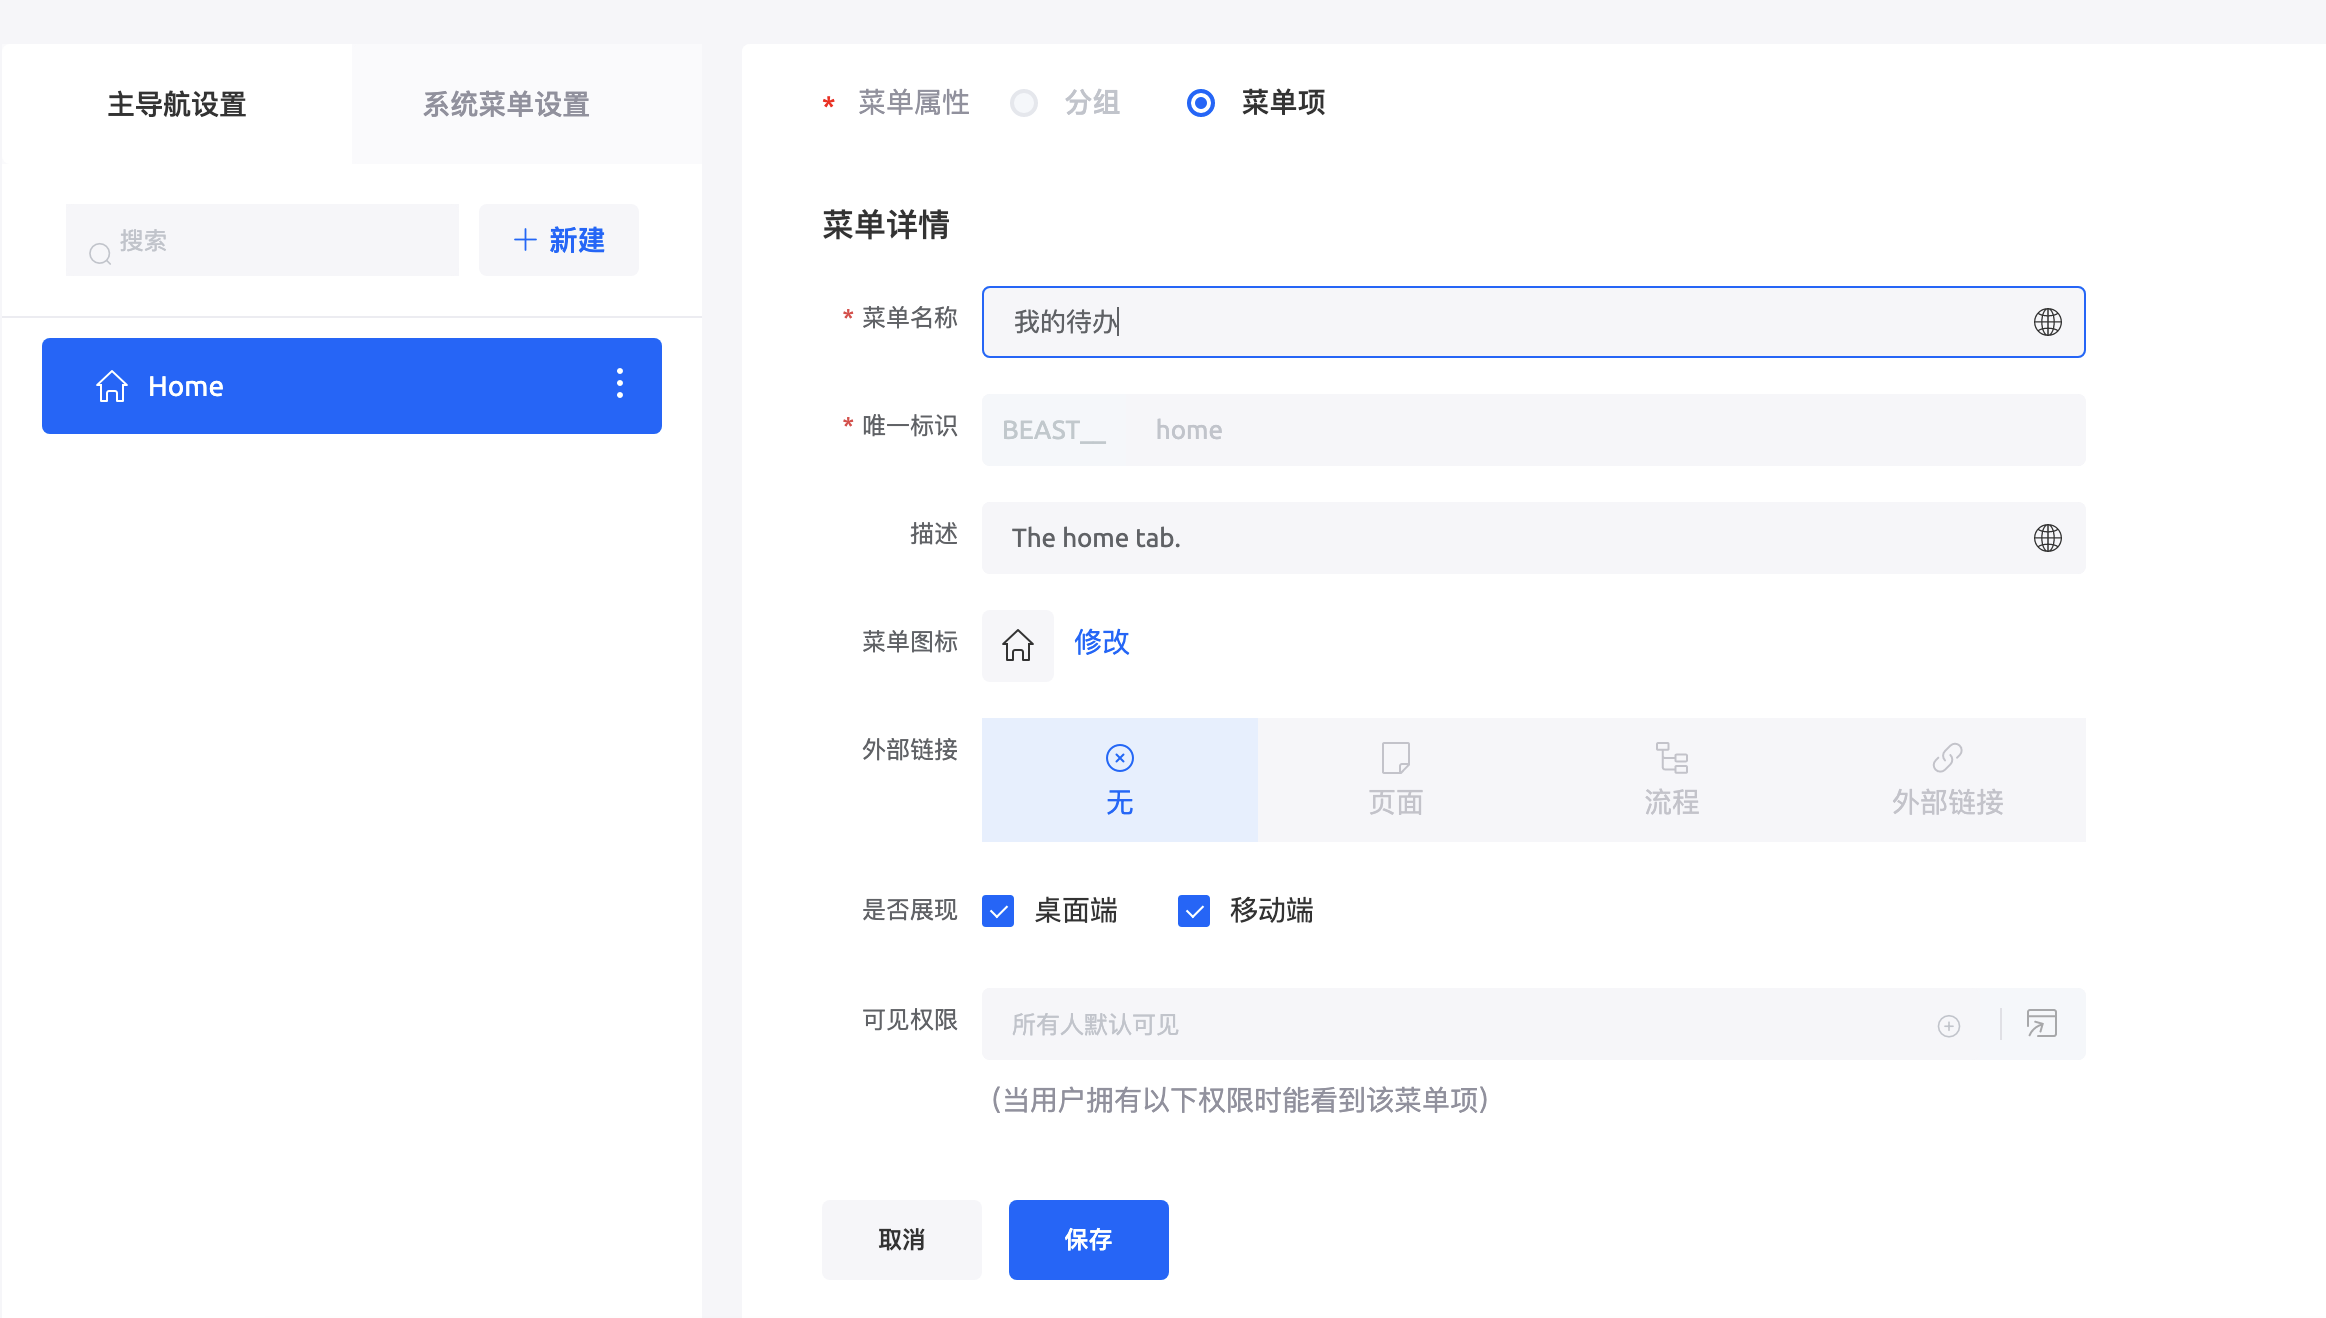
Task: Switch to 系统菜单设置 tab
Action: [x=506, y=104]
